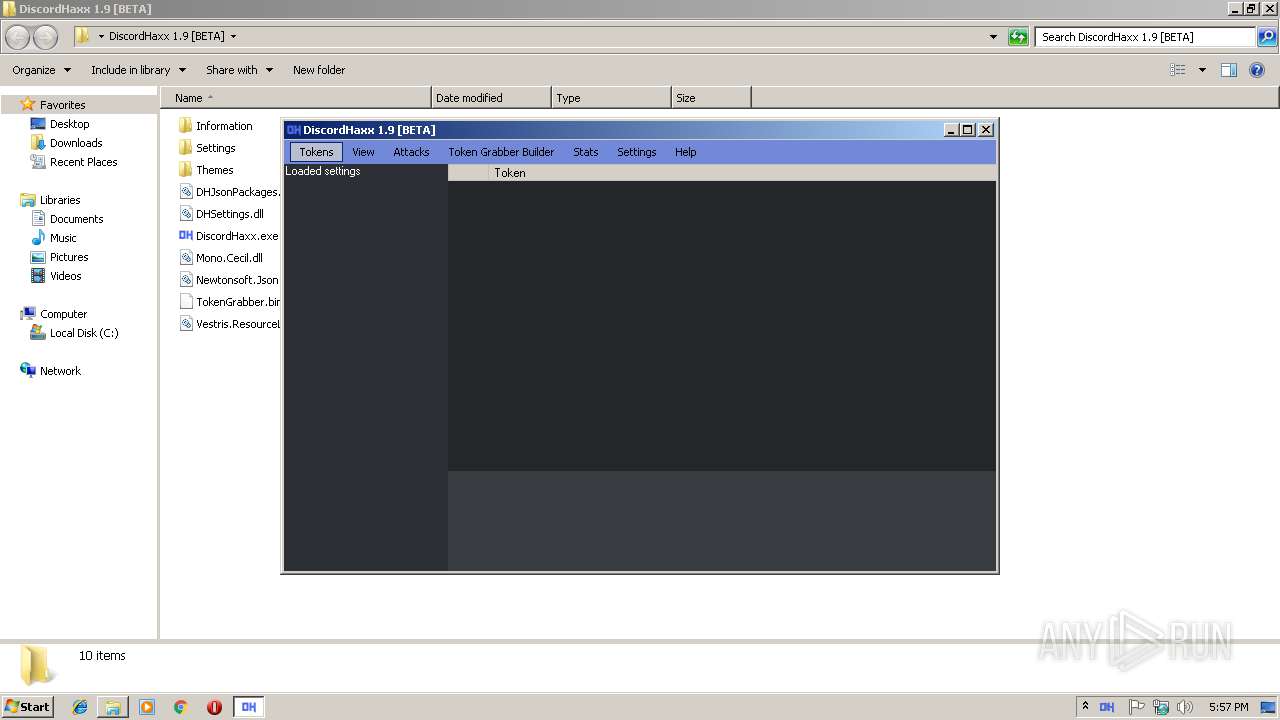Open the Token Grabber Builder menu

(x=501, y=152)
